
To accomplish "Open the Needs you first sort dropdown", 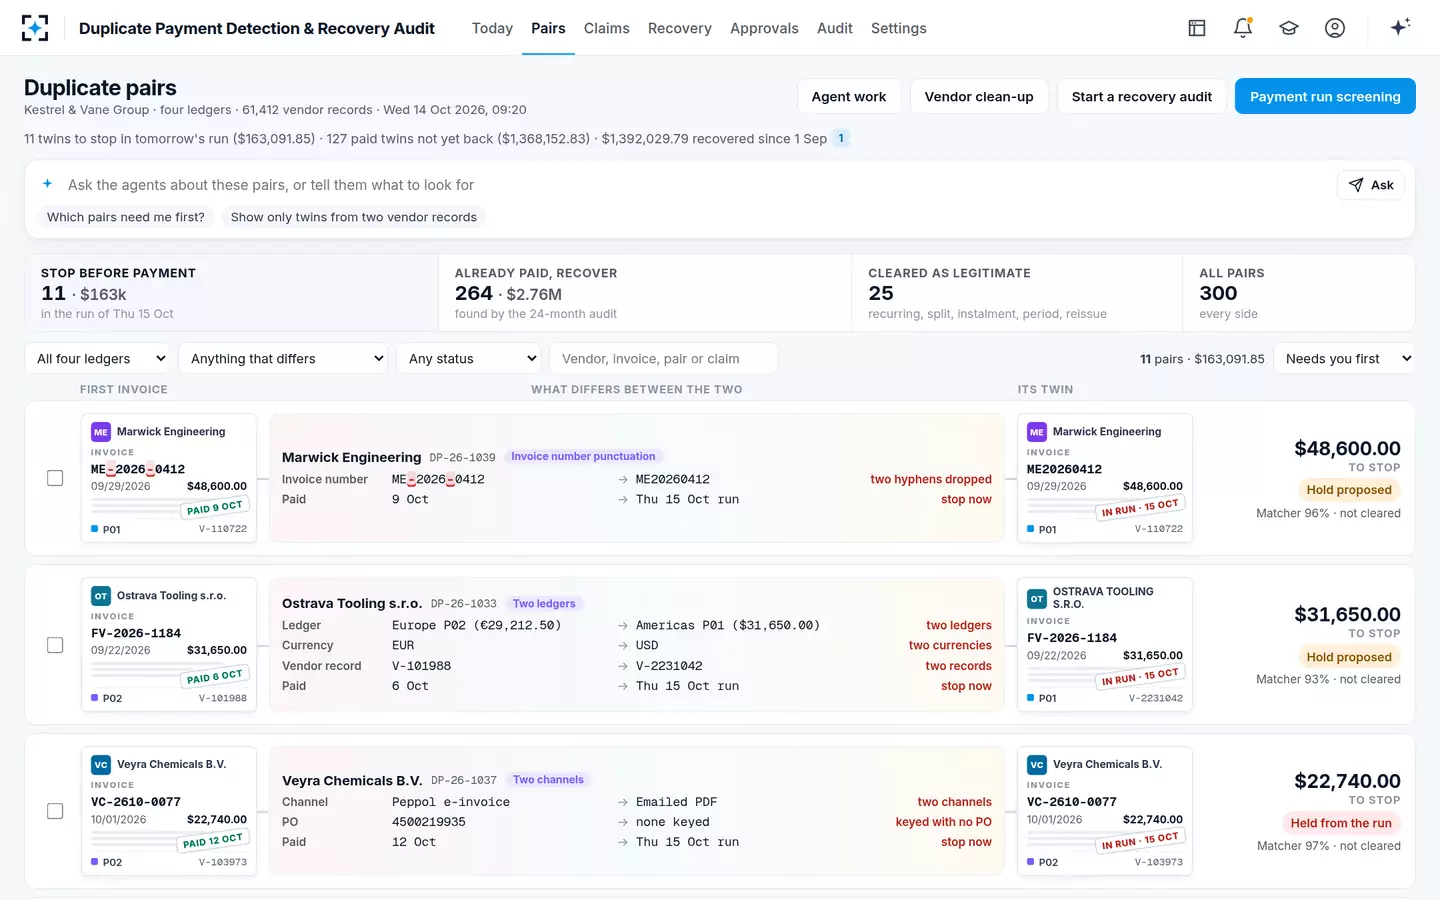I will (x=1344, y=358).
